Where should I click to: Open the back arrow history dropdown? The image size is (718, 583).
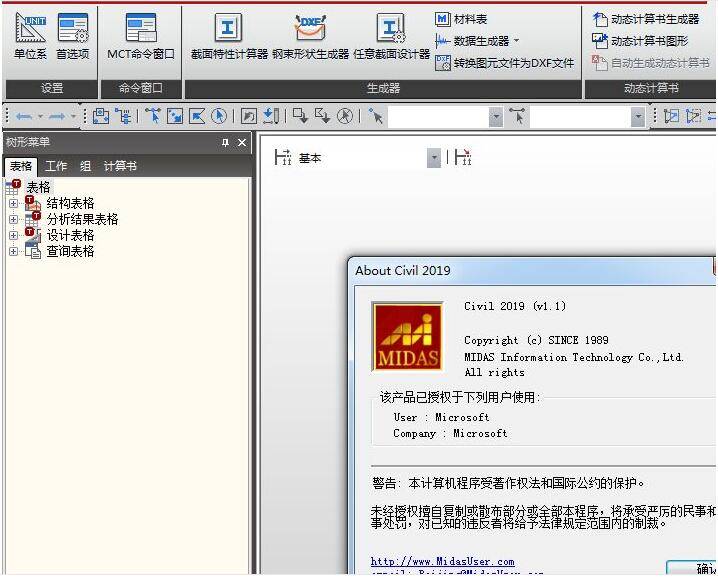tap(40, 117)
